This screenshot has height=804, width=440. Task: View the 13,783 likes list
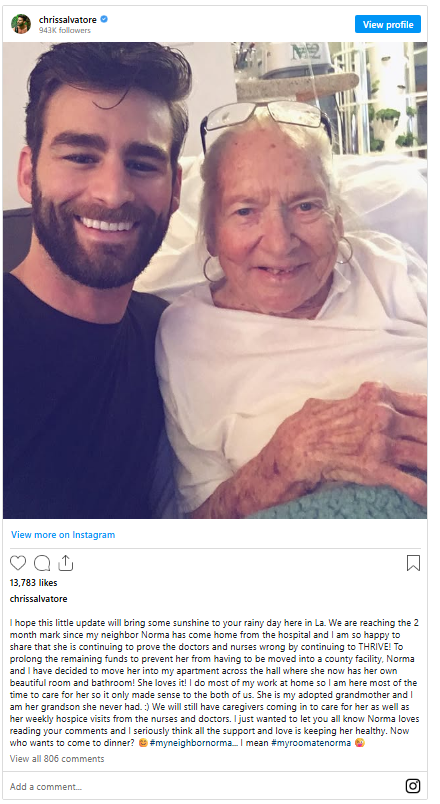click(x=33, y=582)
